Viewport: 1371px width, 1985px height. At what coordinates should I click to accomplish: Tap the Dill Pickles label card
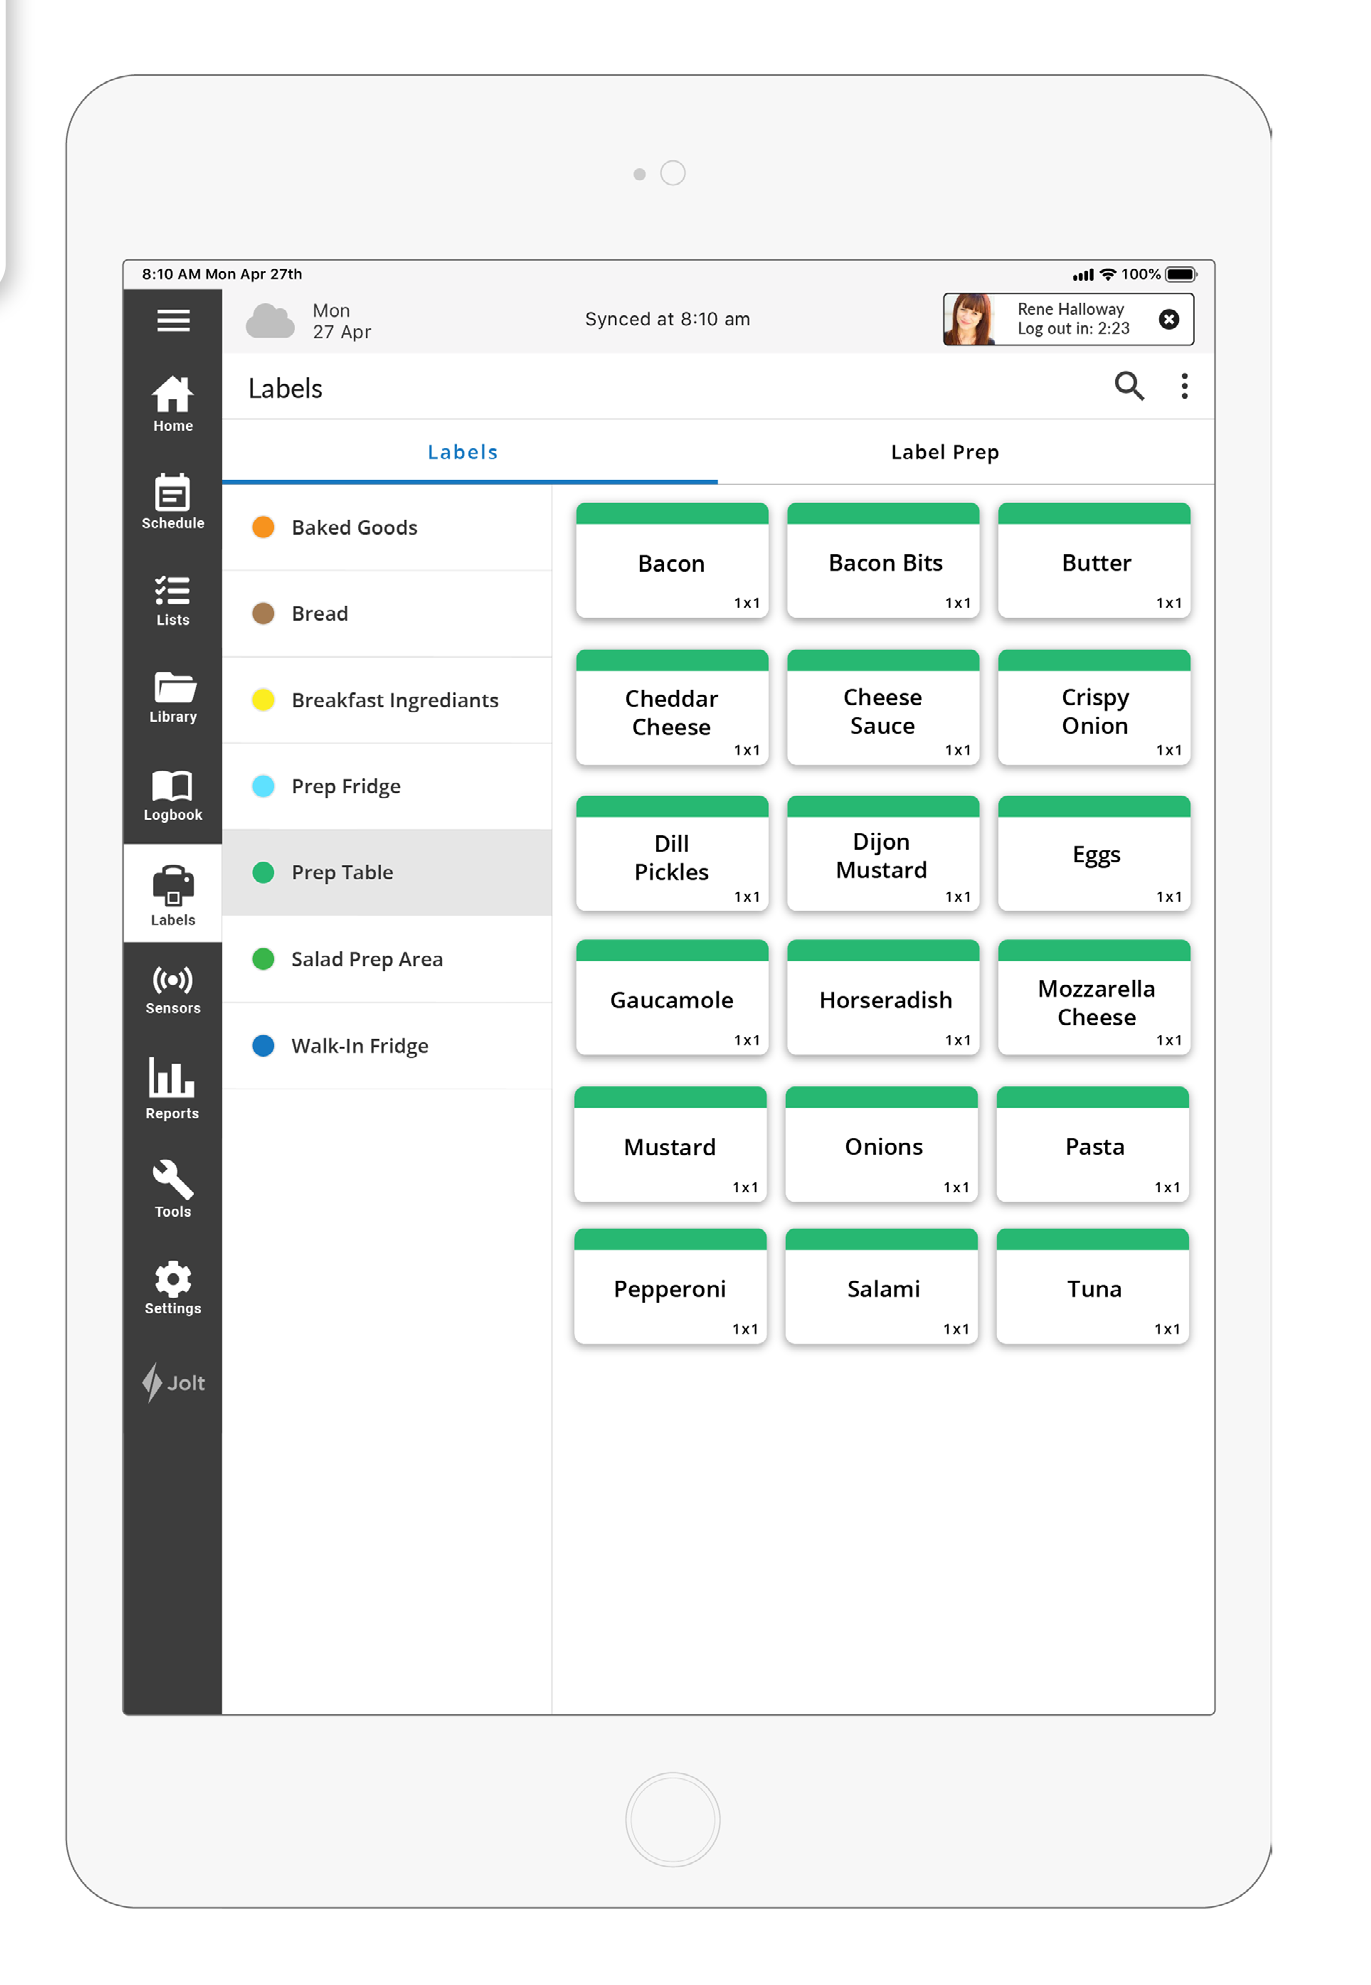point(672,854)
